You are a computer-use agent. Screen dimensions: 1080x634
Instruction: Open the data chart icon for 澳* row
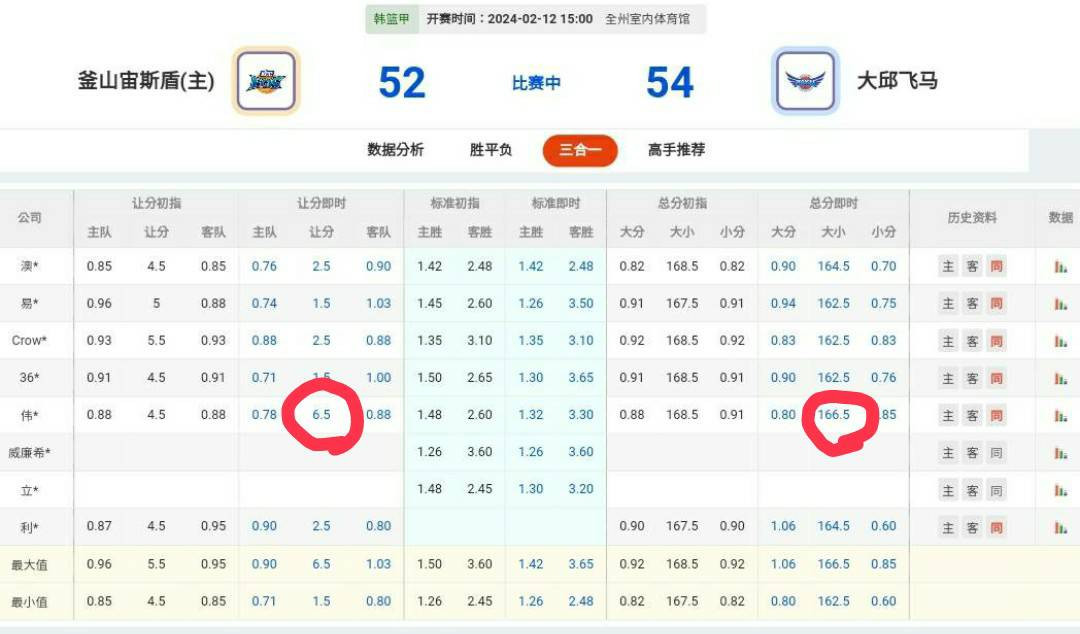(1061, 266)
